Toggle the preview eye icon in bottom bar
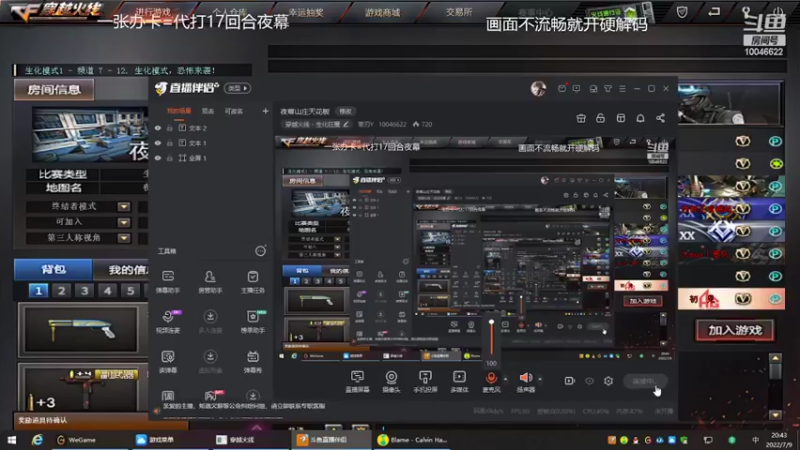This screenshot has width=800, height=450. tap(589, 381)
